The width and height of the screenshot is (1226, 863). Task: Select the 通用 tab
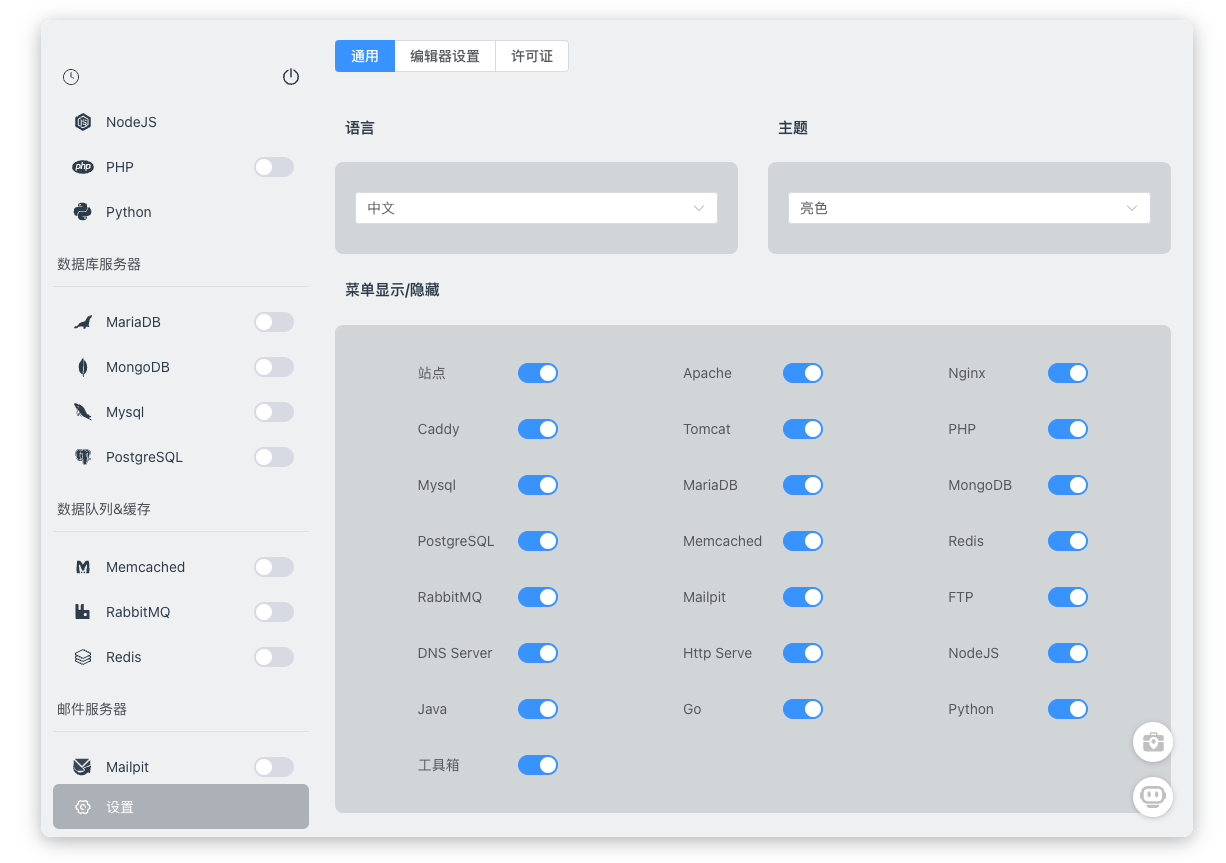pyautogui.click(x=365, y=56)
